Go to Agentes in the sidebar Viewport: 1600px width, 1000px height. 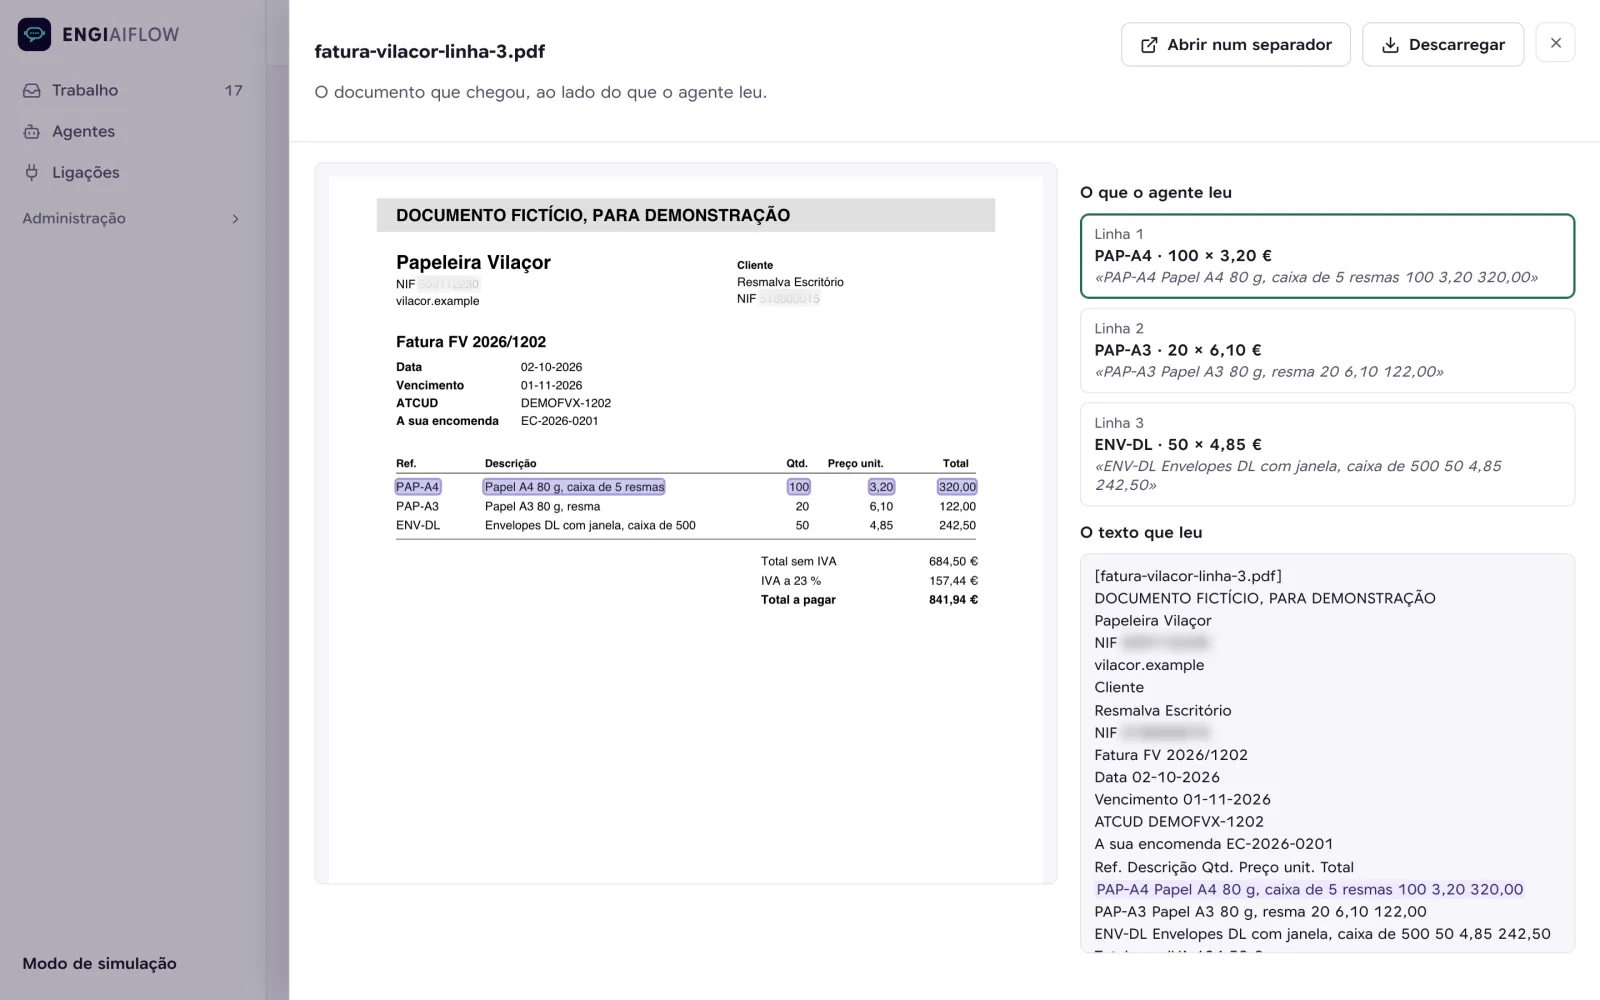[133, 131]
